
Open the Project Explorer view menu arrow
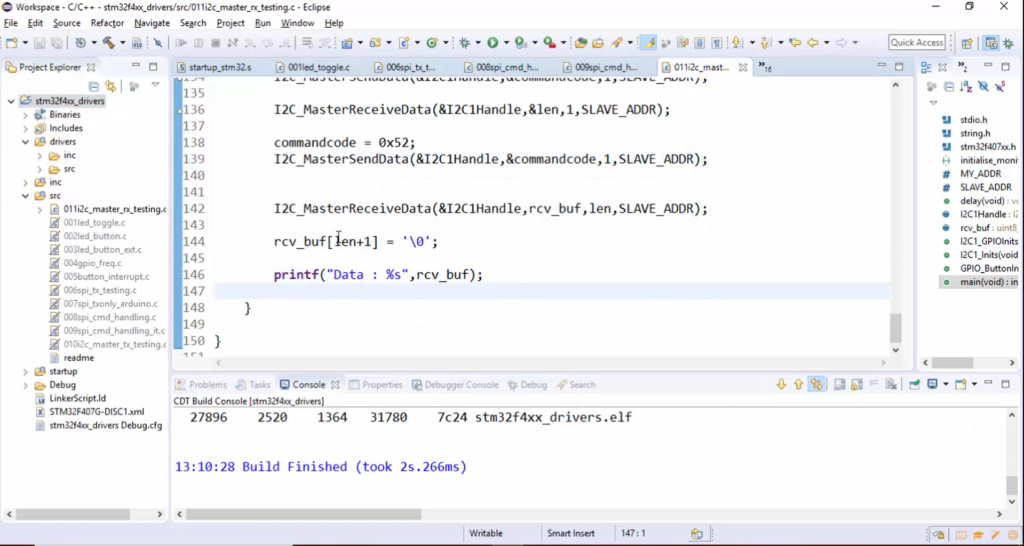(155, 85)
